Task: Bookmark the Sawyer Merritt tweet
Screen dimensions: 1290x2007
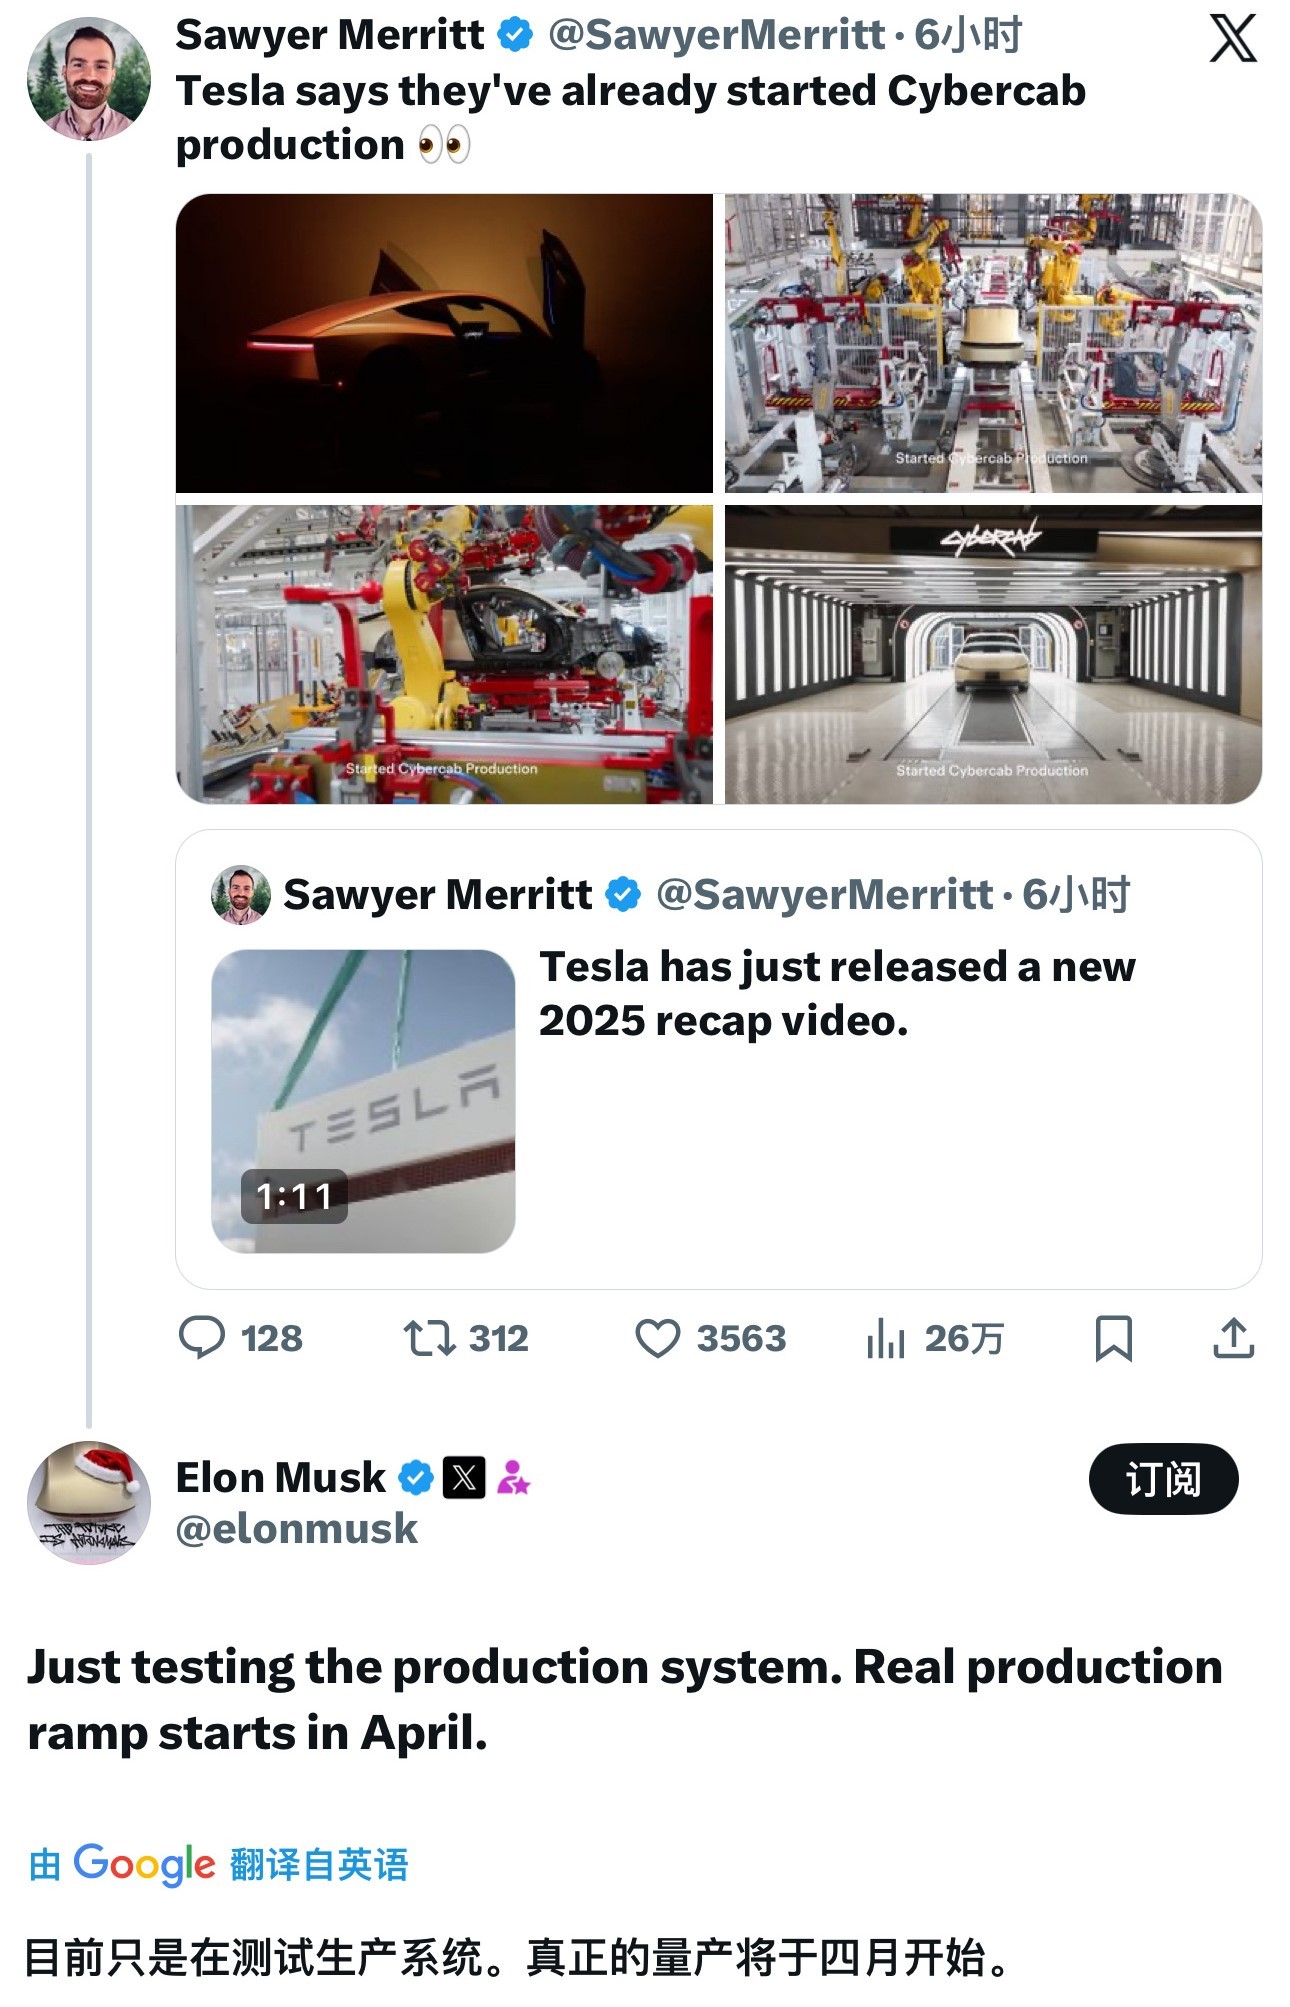Action: pos(1113,1338)
